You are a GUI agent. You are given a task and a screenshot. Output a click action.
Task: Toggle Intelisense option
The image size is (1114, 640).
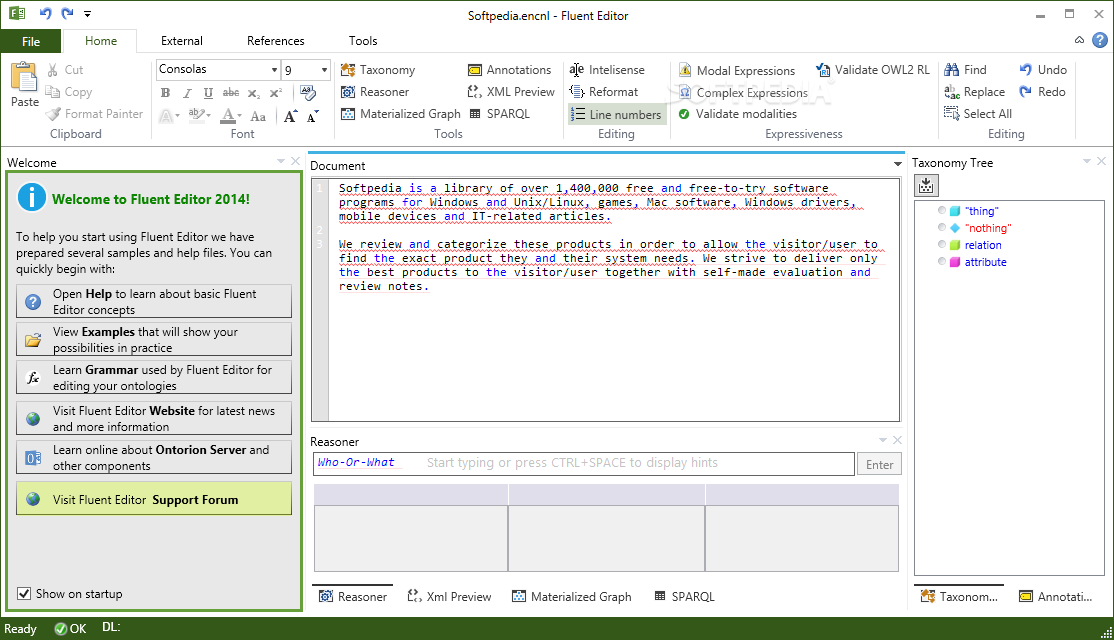pyautogui.click(x=607, y=70)
